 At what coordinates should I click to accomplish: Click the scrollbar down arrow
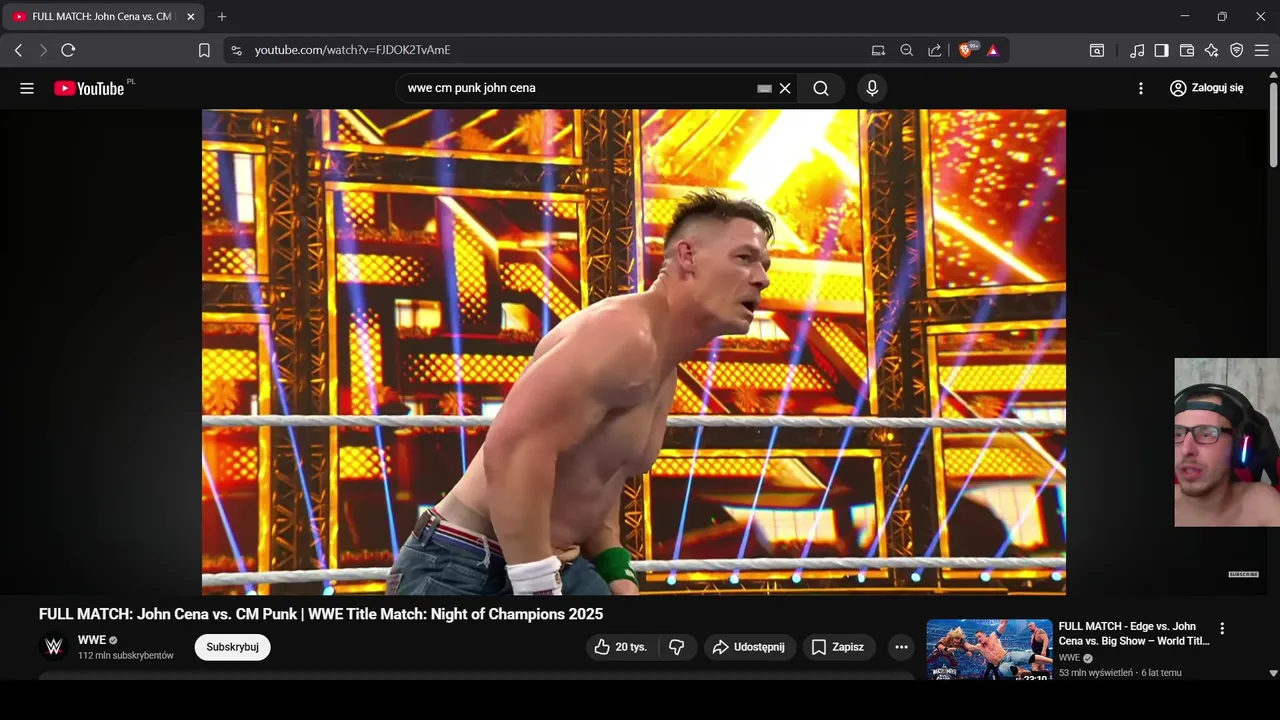1273,674
